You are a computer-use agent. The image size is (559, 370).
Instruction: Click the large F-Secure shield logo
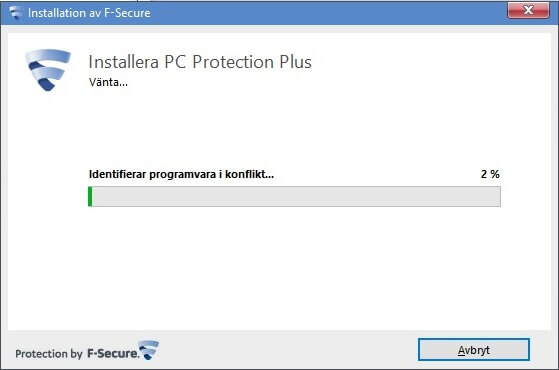coord(48,70)
